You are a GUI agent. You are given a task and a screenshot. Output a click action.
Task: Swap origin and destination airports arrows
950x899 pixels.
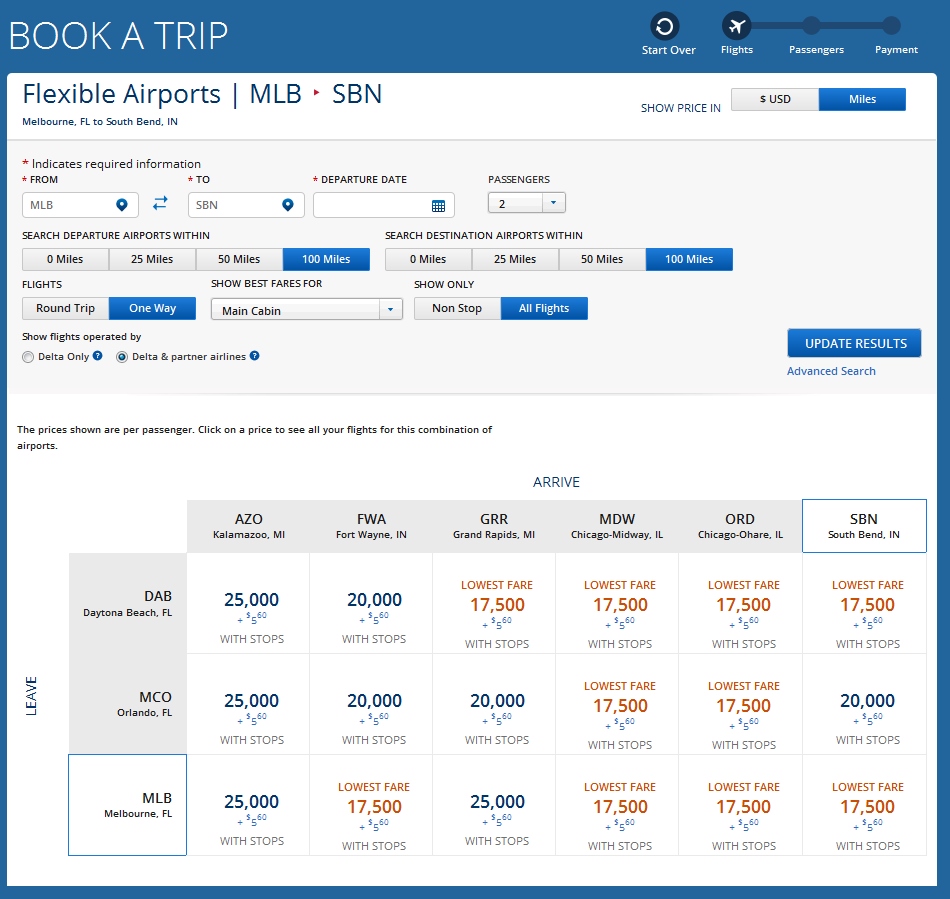click(160, 204)
